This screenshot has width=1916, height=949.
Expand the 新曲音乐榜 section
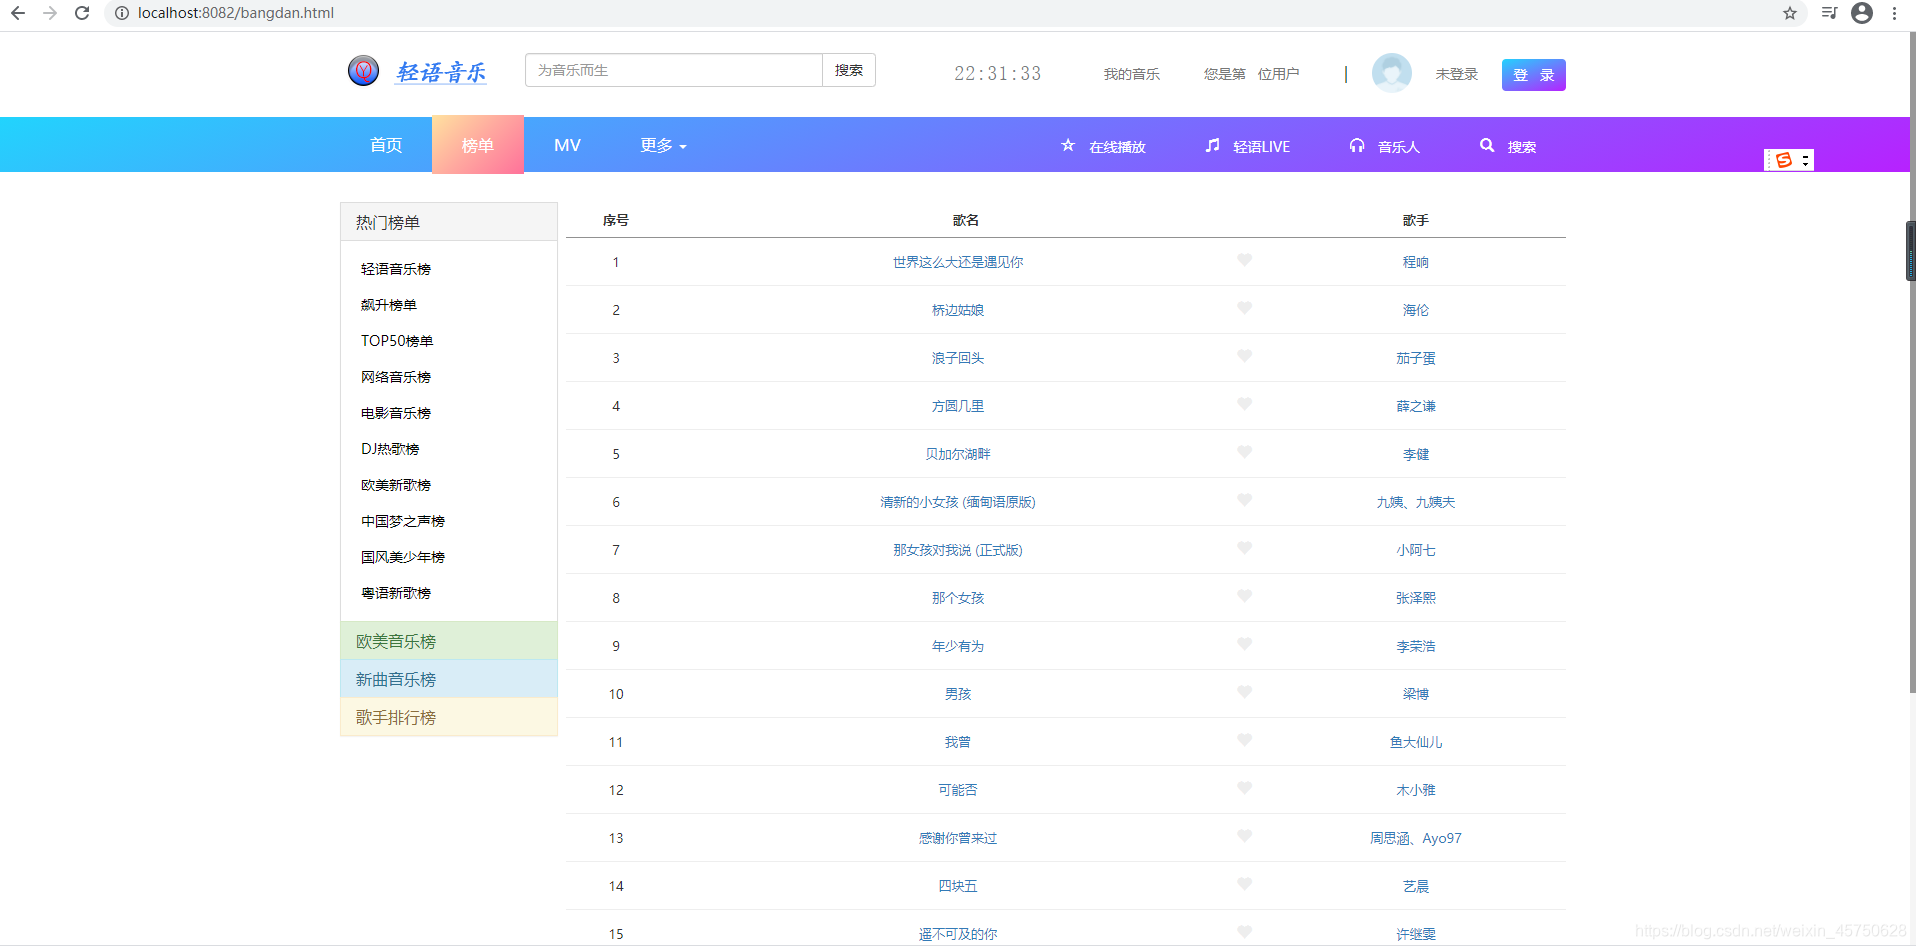[449, 679]
